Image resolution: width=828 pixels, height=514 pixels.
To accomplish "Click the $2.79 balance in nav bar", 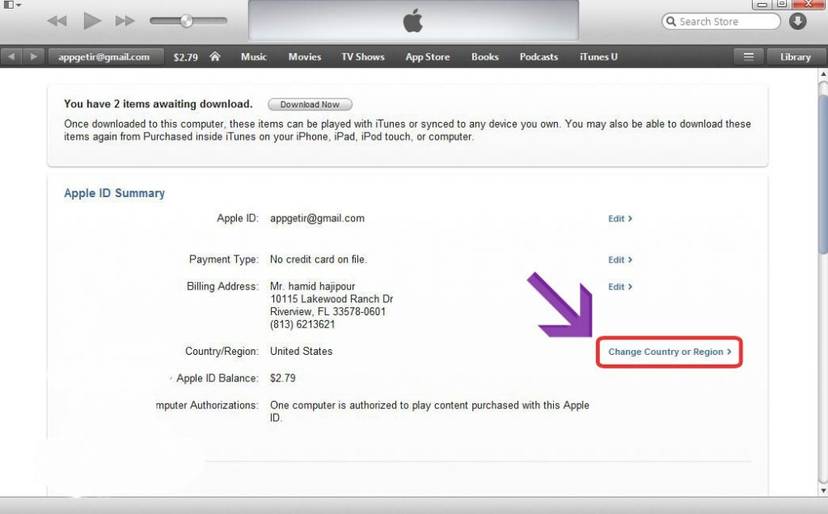I will 185,57.
